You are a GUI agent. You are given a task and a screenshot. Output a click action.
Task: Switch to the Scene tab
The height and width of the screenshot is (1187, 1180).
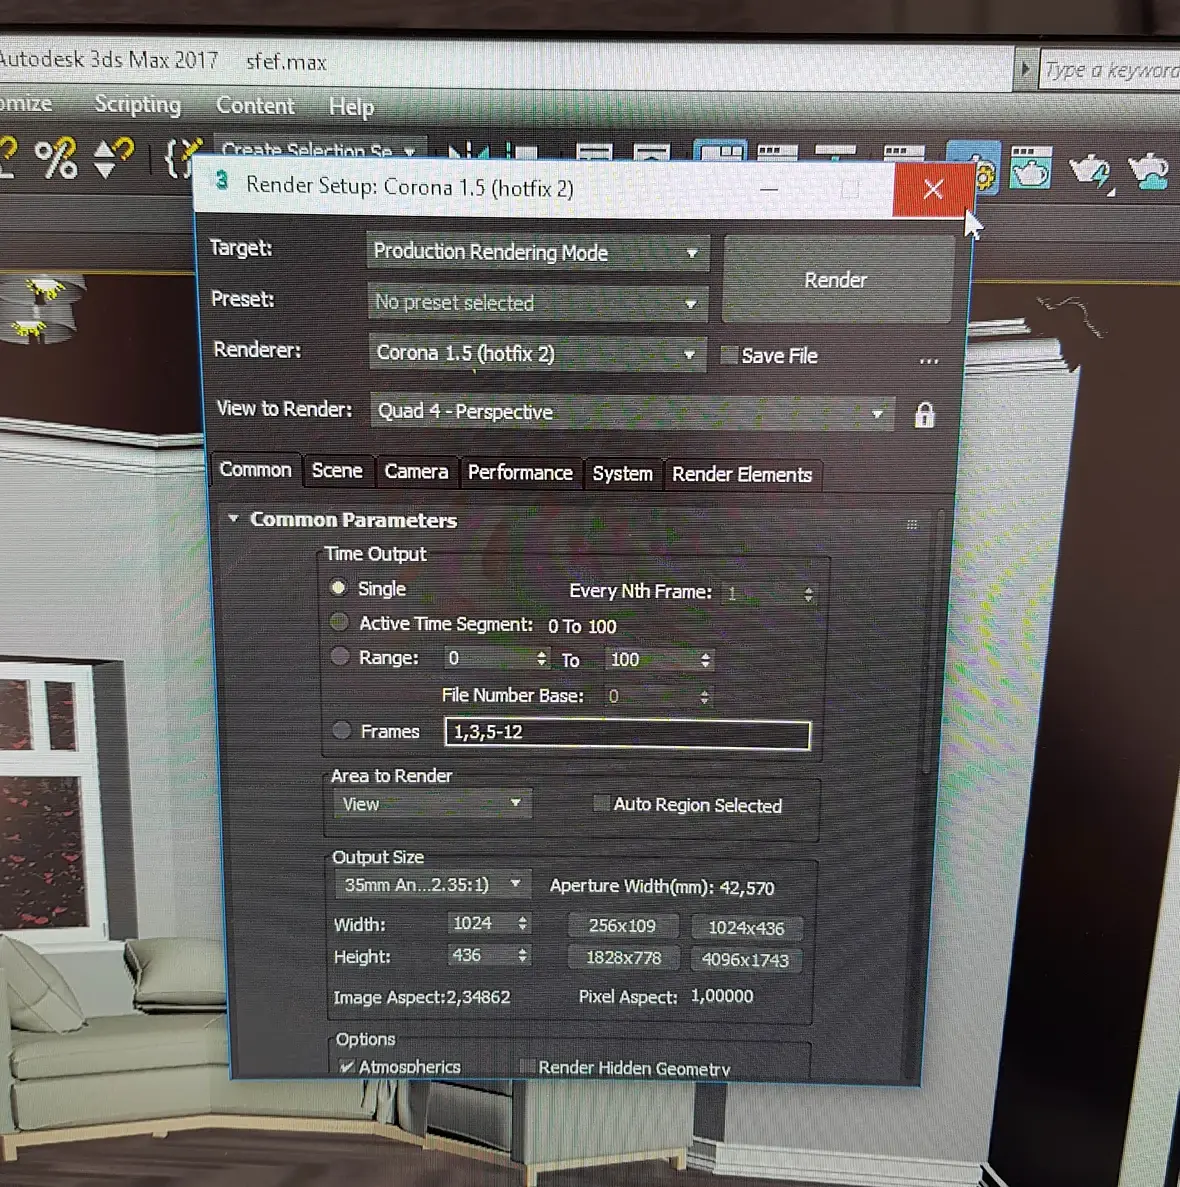click(338, 471)
